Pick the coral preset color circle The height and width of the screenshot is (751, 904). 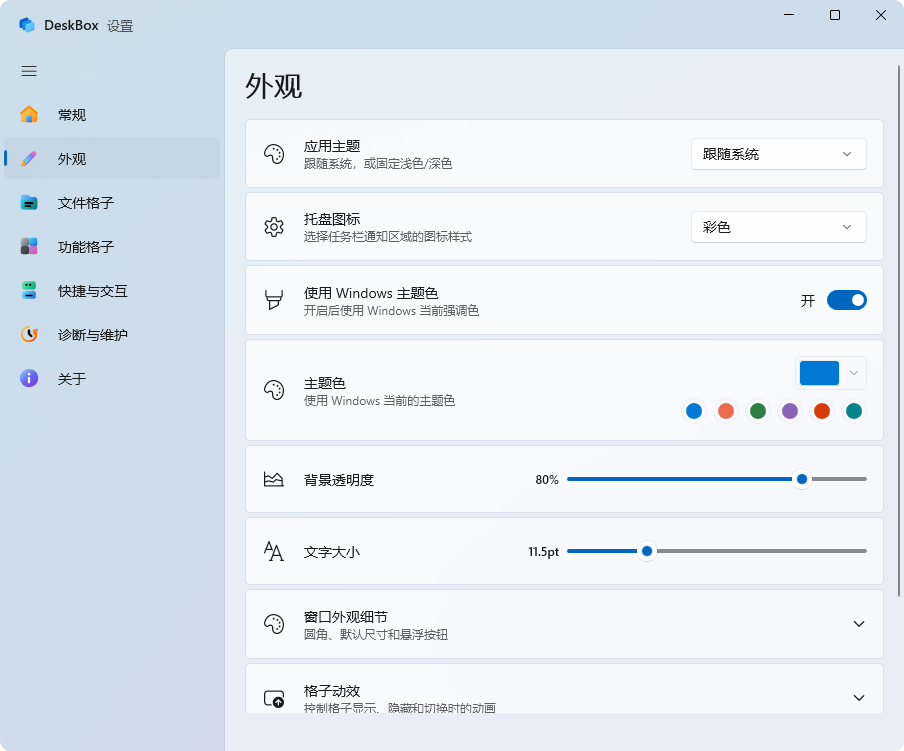click(x=726, y=411)
